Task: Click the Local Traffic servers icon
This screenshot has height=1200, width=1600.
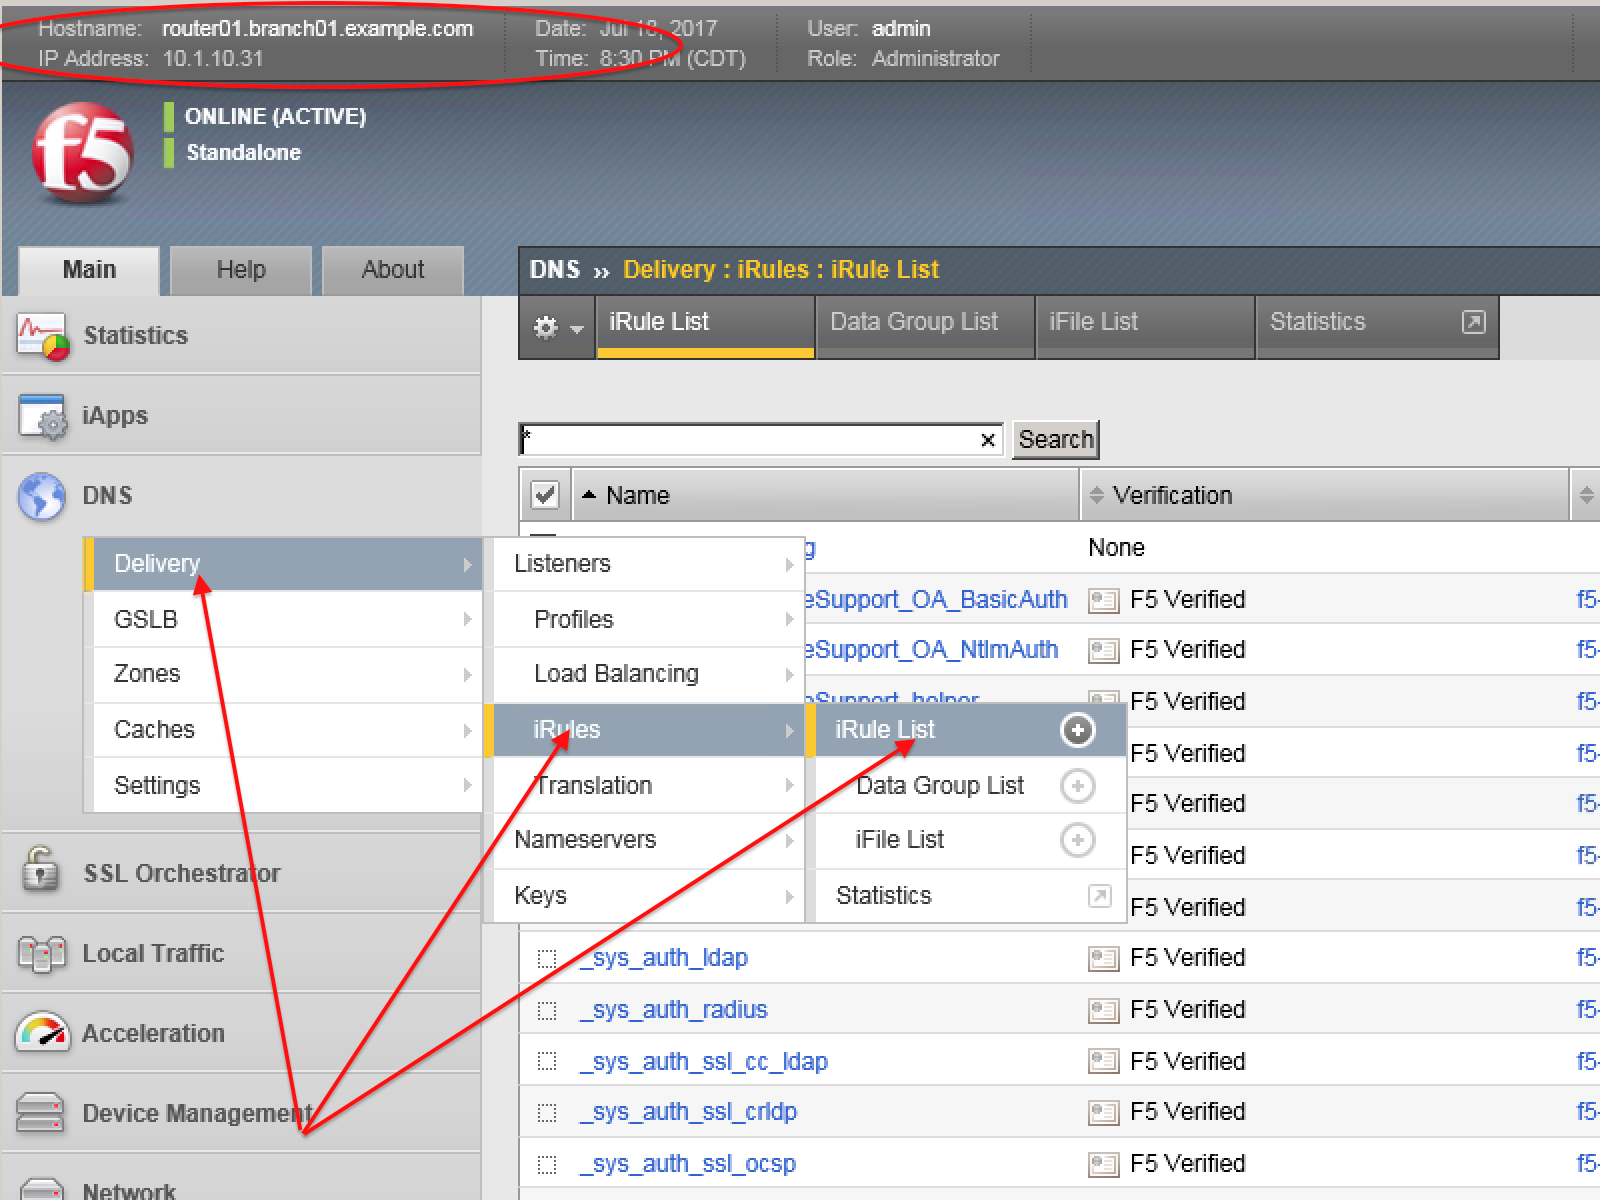Action: [x=42, y=954]
